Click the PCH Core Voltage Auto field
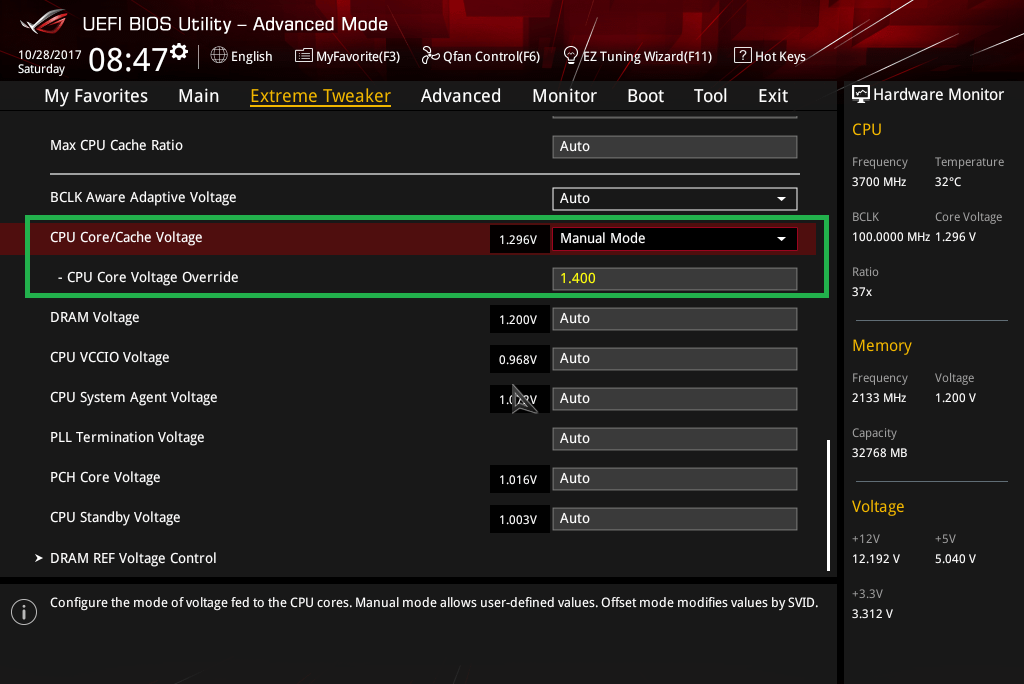Screen dimensions: 1024x684 coord(675,479)
